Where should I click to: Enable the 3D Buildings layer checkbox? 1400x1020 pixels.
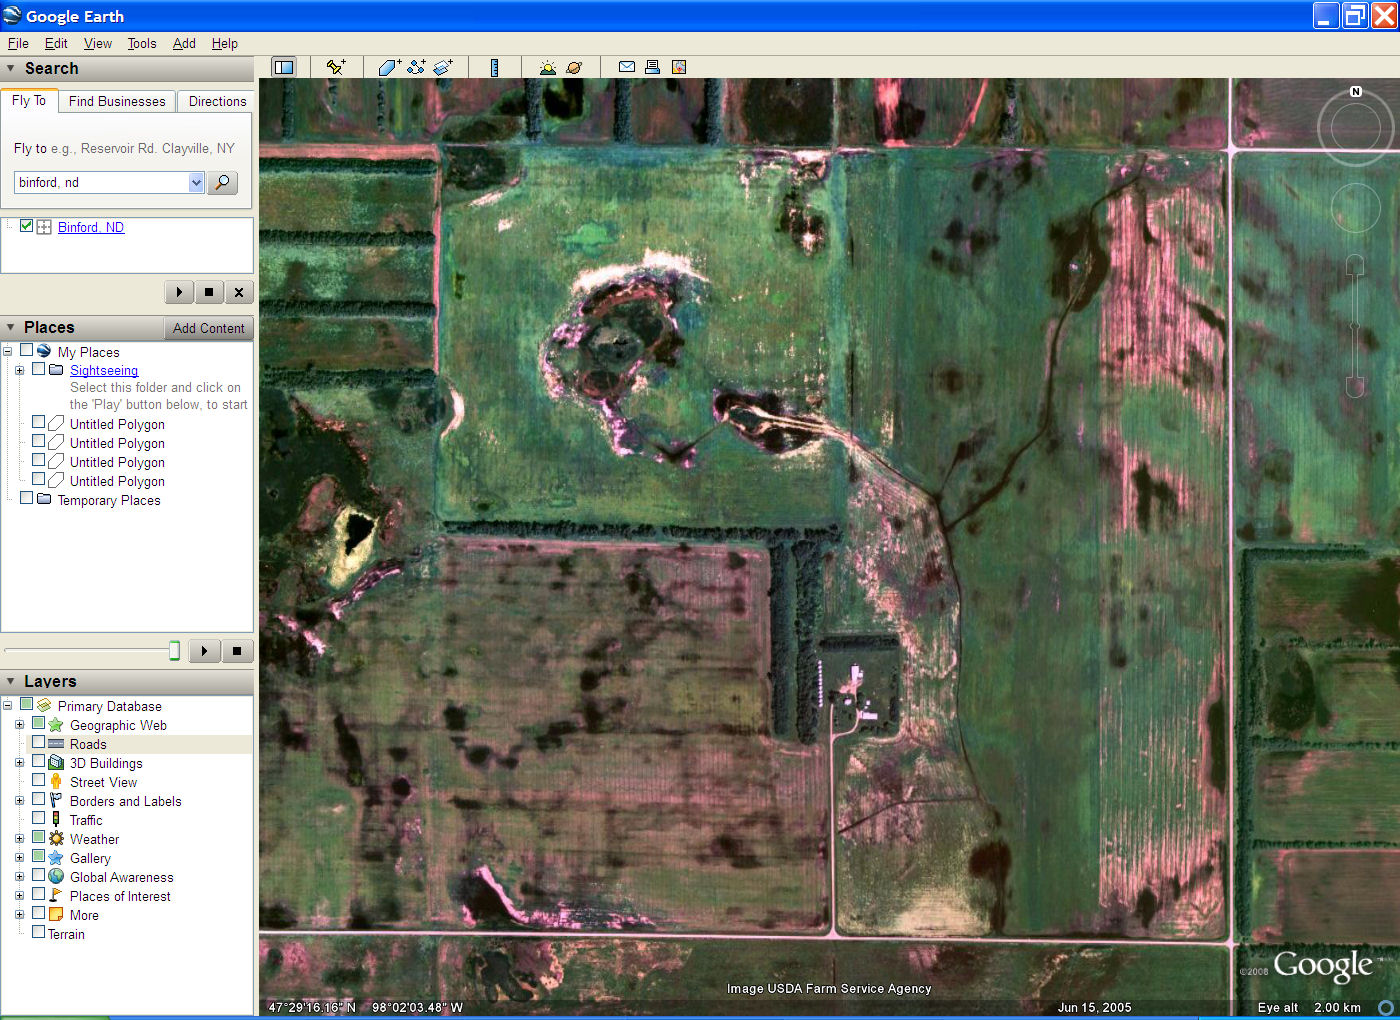pos(38,762)
